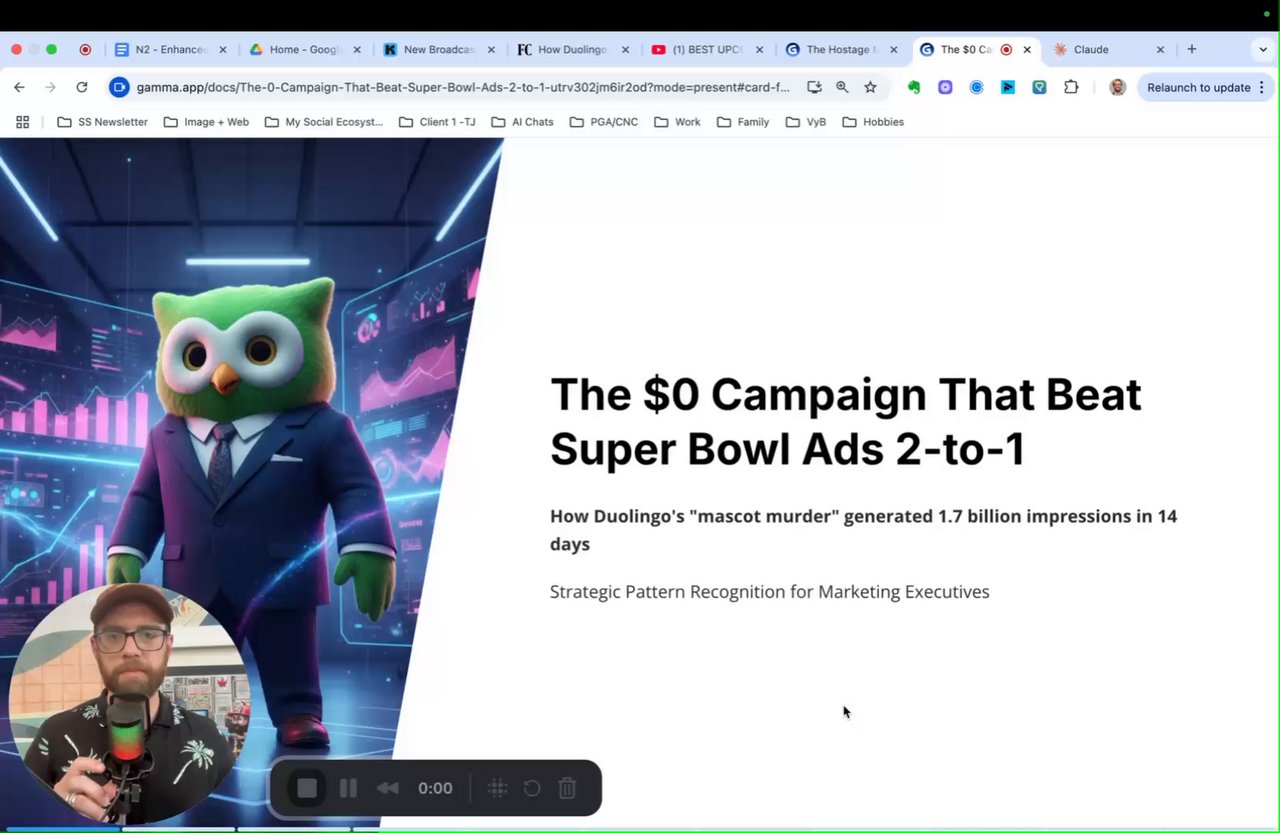Click the teal shield extension icon
The width and height of the screenshot is (1280, 833).
click(x=1039, y=87)
